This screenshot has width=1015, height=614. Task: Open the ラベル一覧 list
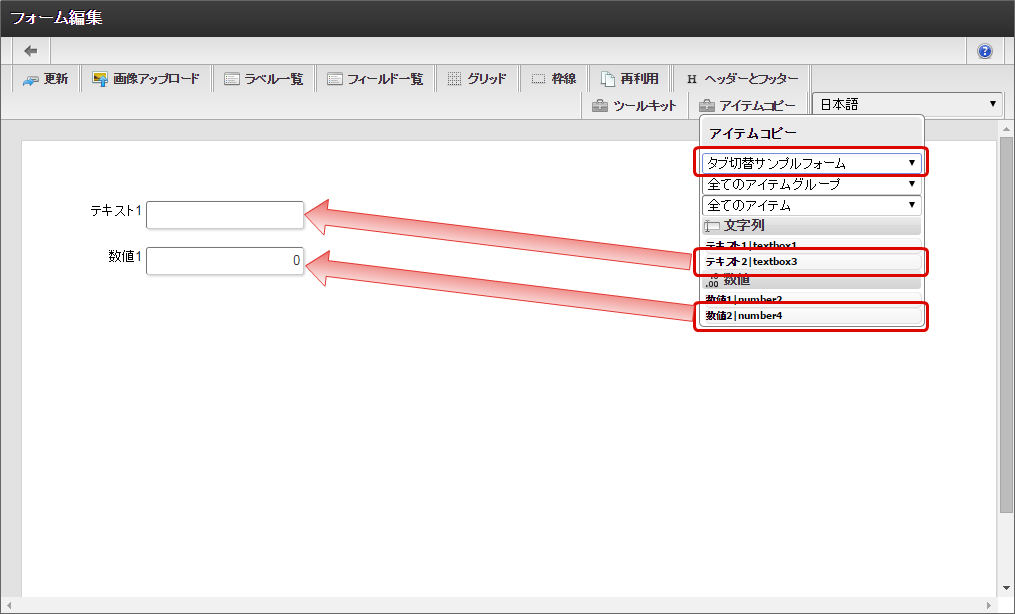tap(263, 79)
